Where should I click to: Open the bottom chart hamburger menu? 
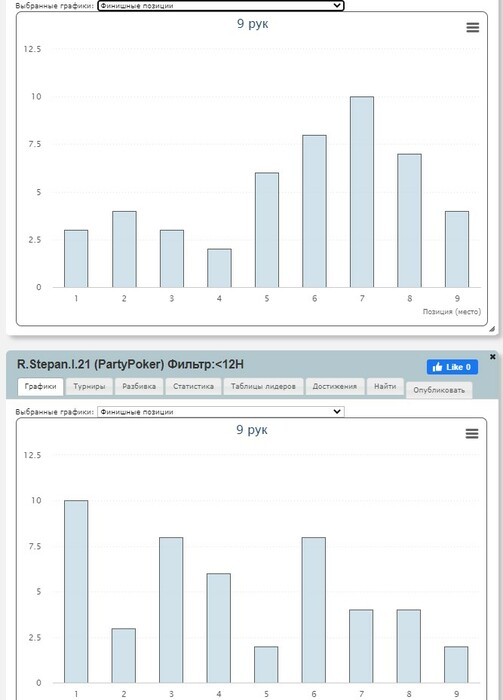point(472,433)
